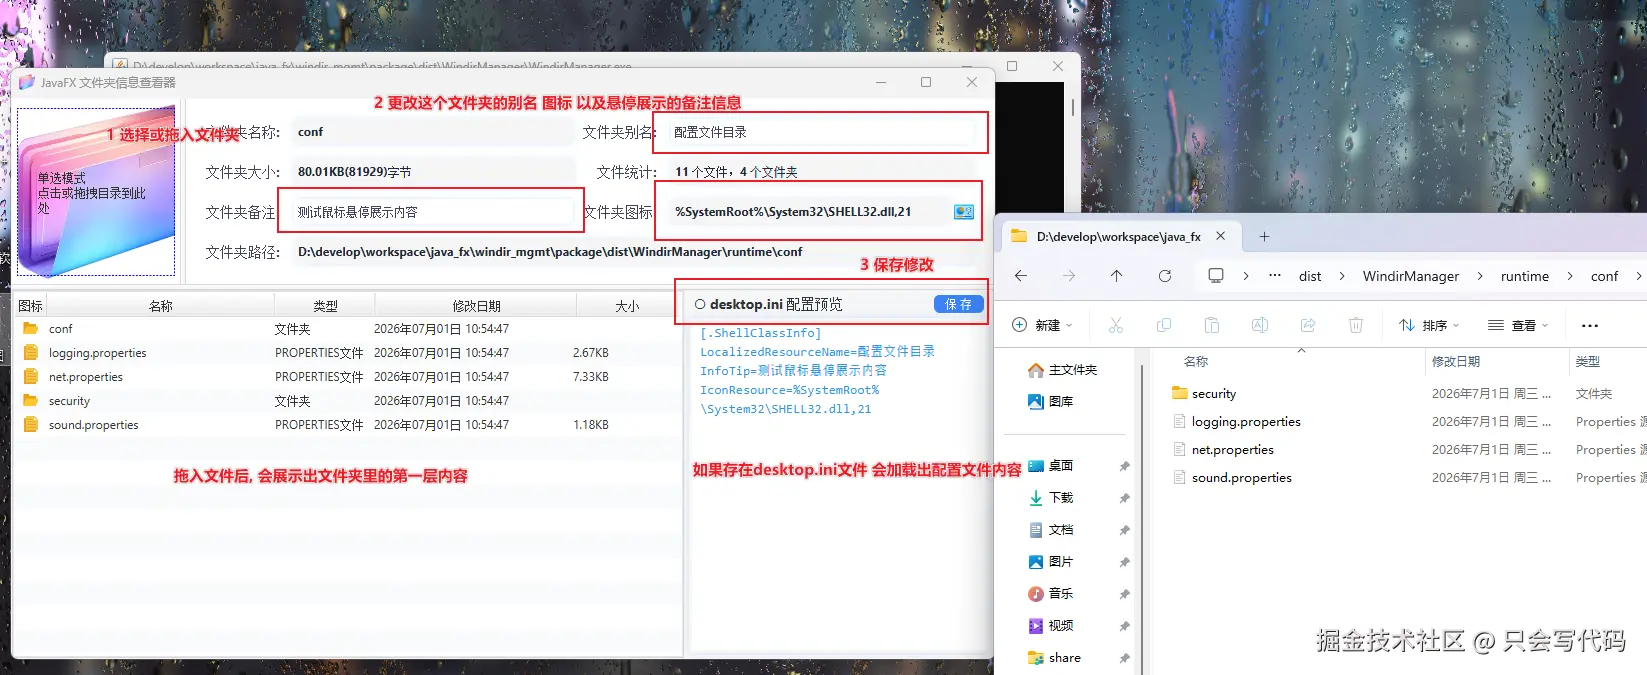Expand chevron after dist breadcrumb

(x=1341, y=276)
